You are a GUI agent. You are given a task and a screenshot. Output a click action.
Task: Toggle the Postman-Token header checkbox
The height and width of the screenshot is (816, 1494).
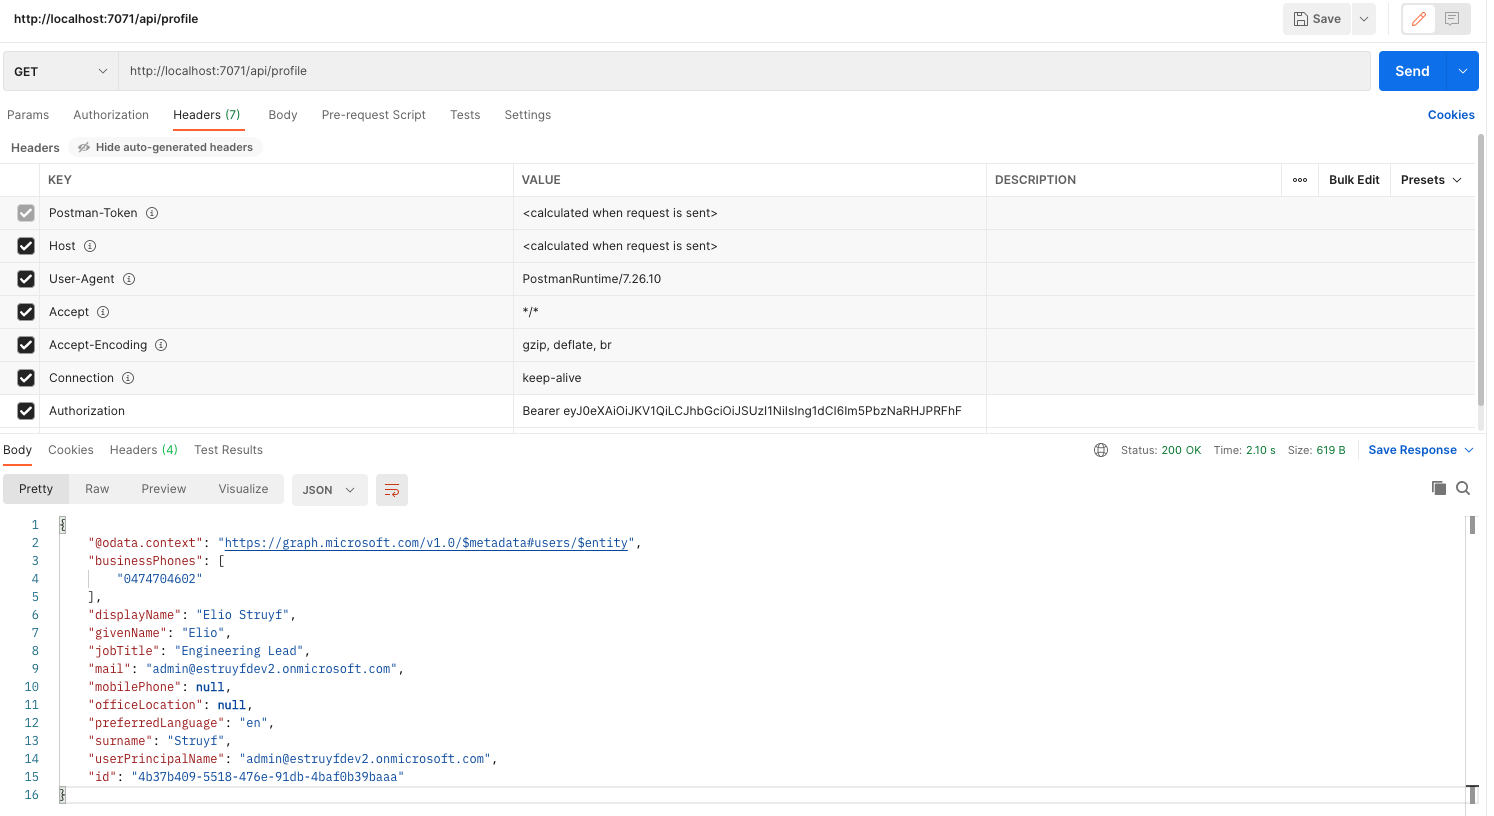(26, 213)
